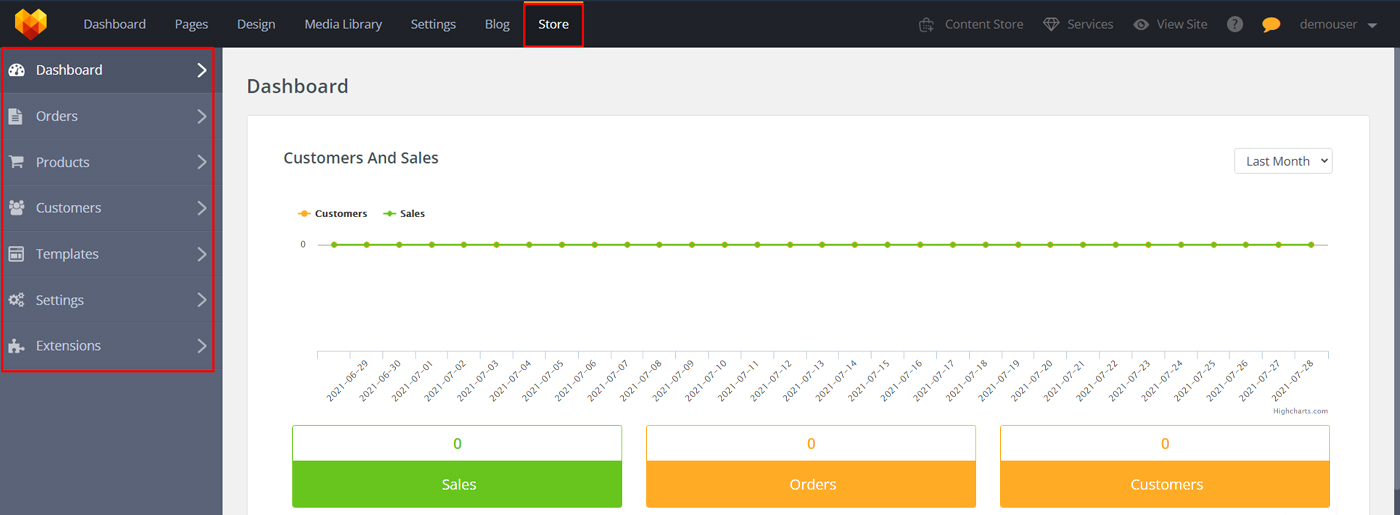Open the Content Store link
The image size is (1400, 515).
click(971, 24)
